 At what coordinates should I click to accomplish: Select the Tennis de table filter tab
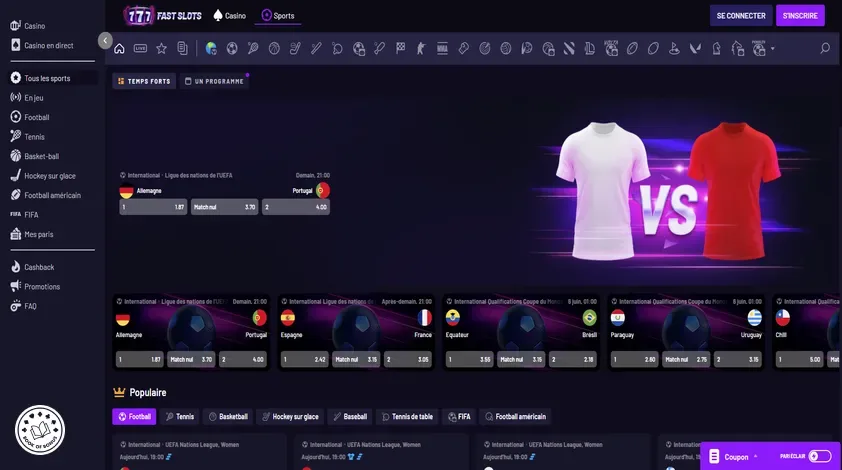coord(407,416)
